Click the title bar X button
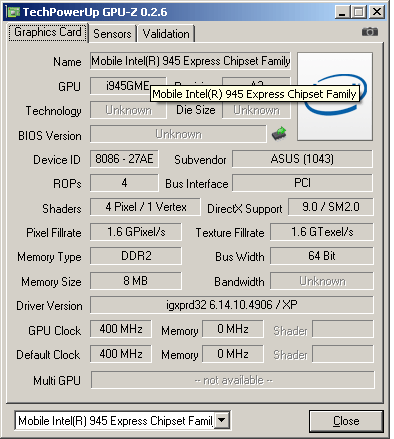394x439 pixels. [377, 12]
